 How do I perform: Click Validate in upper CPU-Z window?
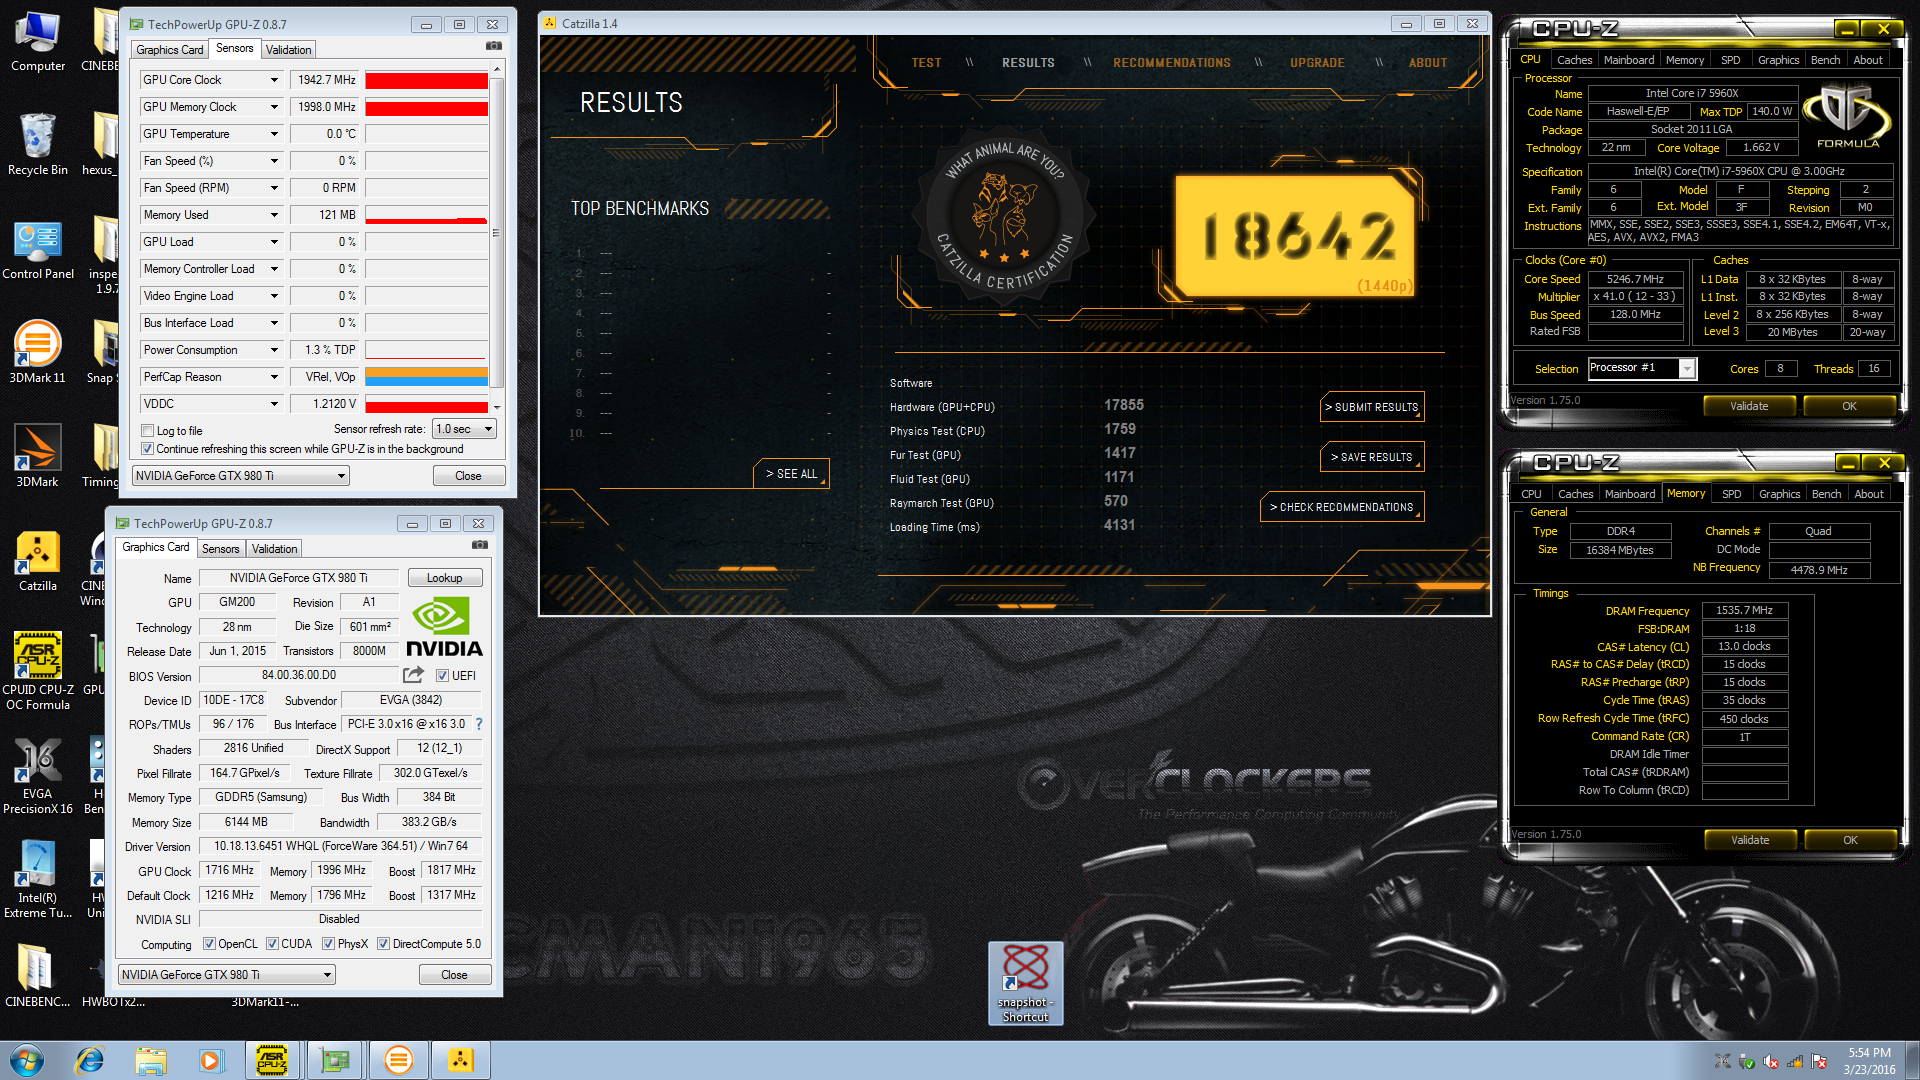click(x=1749, y=406)
